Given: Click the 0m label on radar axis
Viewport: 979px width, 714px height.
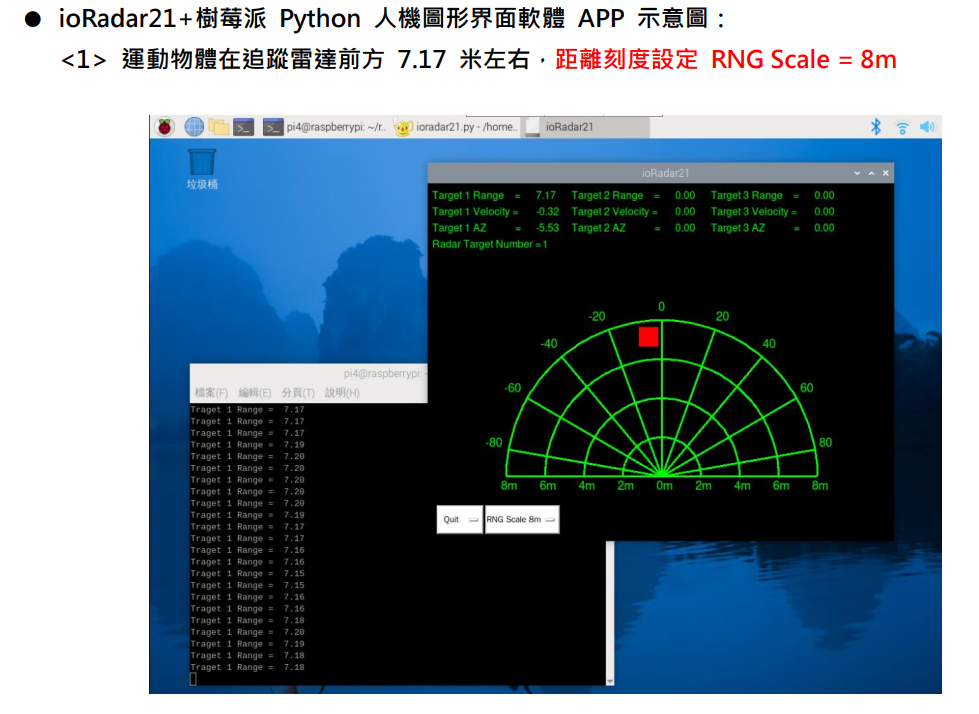Looking at the screenshot, I should pos(664,486).
